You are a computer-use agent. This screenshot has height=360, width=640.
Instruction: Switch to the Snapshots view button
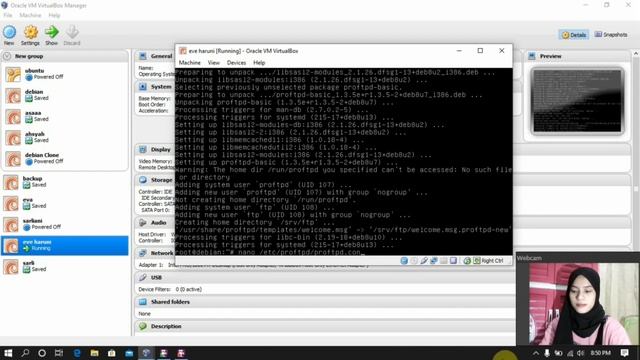click(611, 35)
